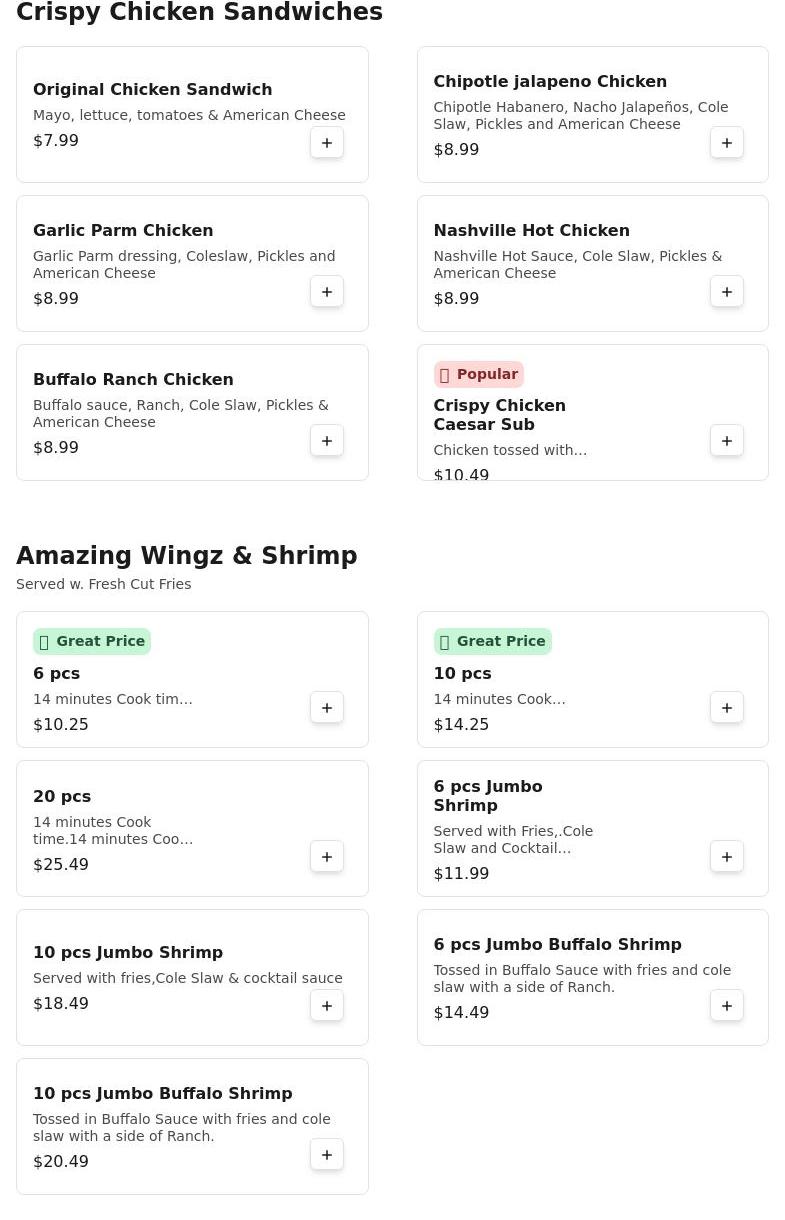Add Buffalo Ranch Chicken to cart

[x=327, y=441]
